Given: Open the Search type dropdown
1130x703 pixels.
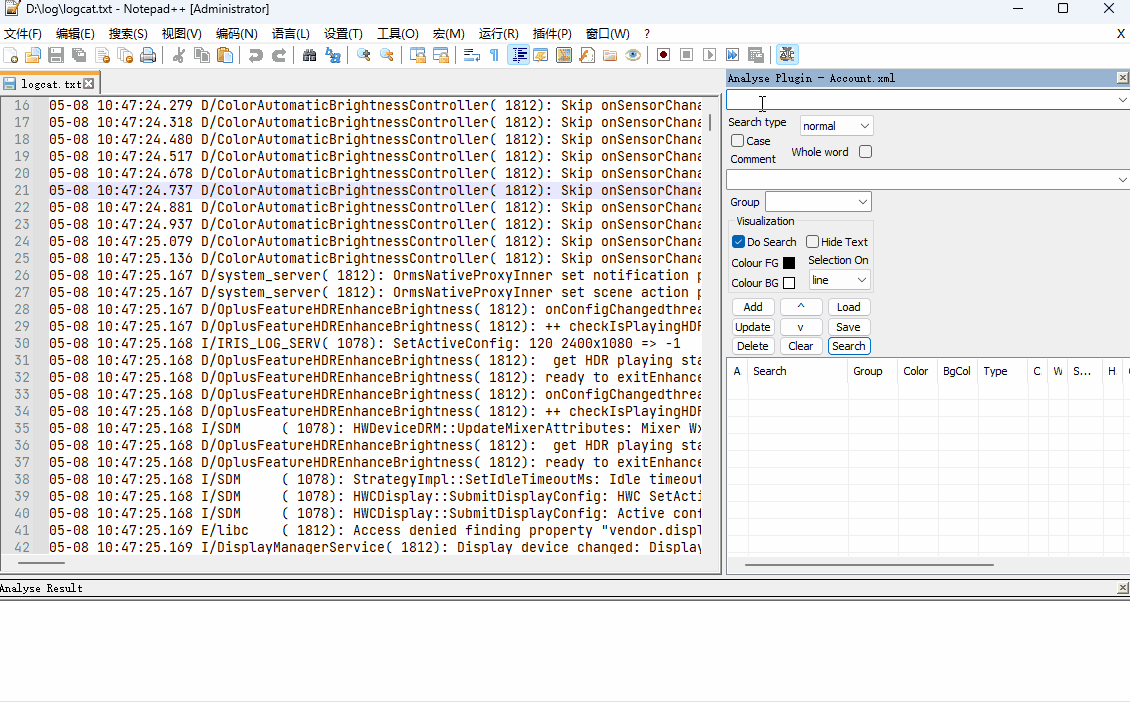Looking at the screenshot, I should pyautogui.click(x=837, y=126).
